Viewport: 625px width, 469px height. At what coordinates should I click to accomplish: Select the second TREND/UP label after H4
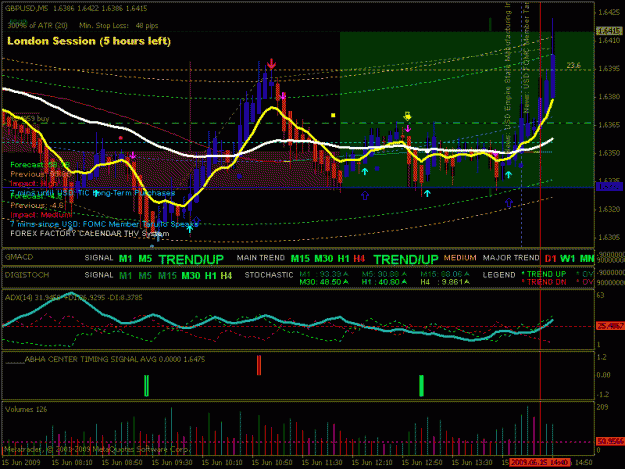406,259
